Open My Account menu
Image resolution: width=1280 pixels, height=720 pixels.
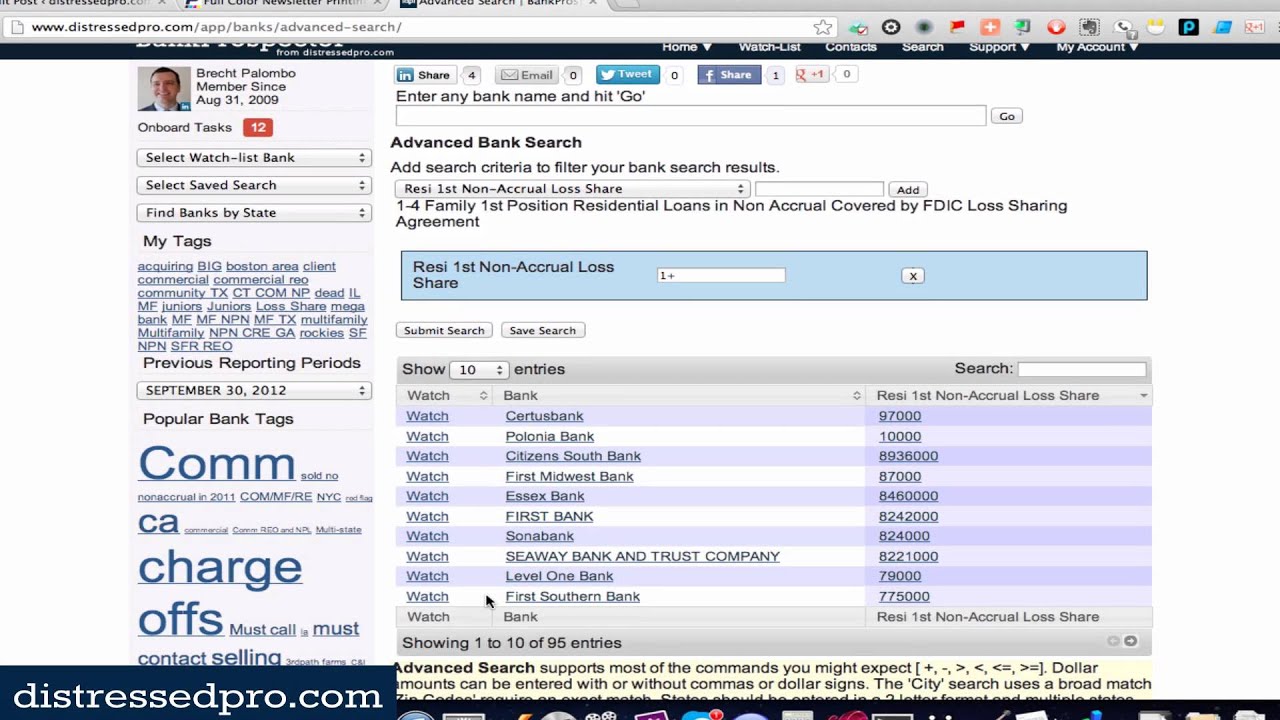[1097, 47]
